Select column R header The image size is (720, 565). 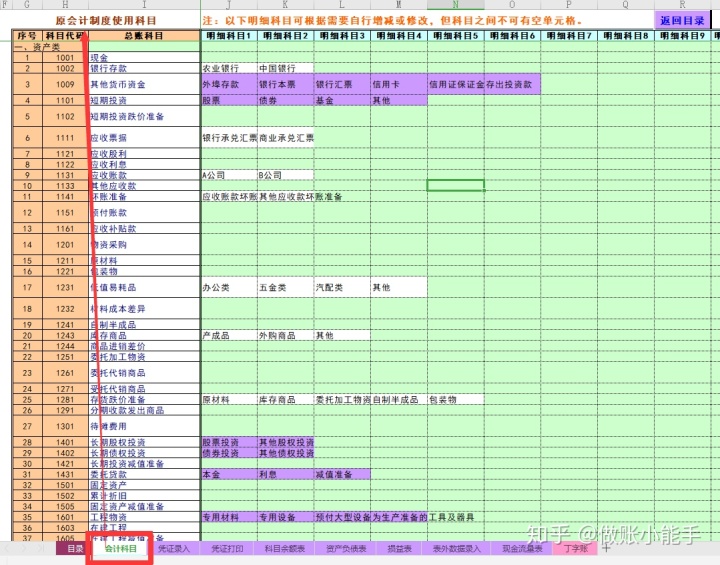click(682, 5)
